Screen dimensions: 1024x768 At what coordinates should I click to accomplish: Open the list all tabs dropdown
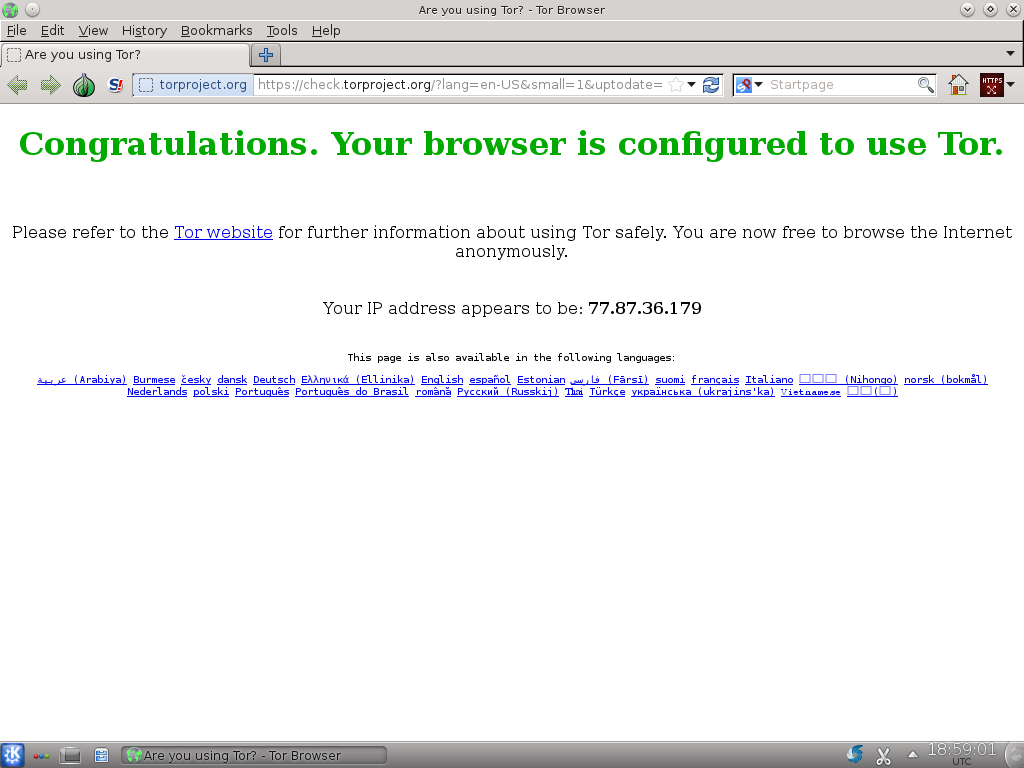point(1009,54)
